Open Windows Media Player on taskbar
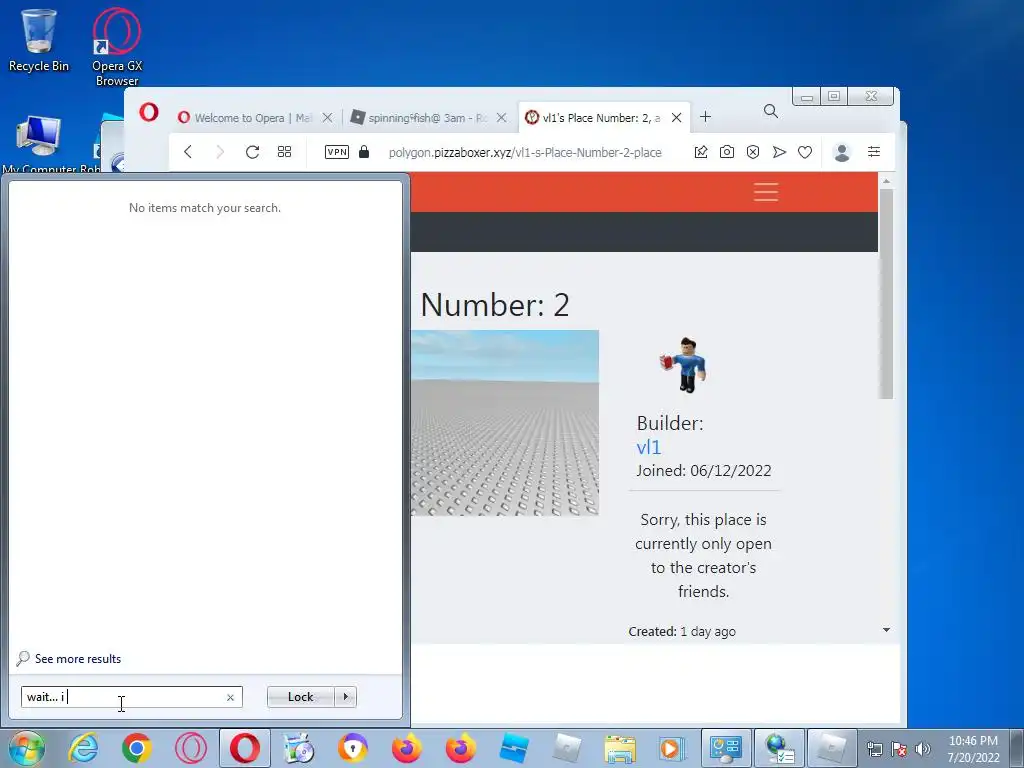 click(671, 748)
